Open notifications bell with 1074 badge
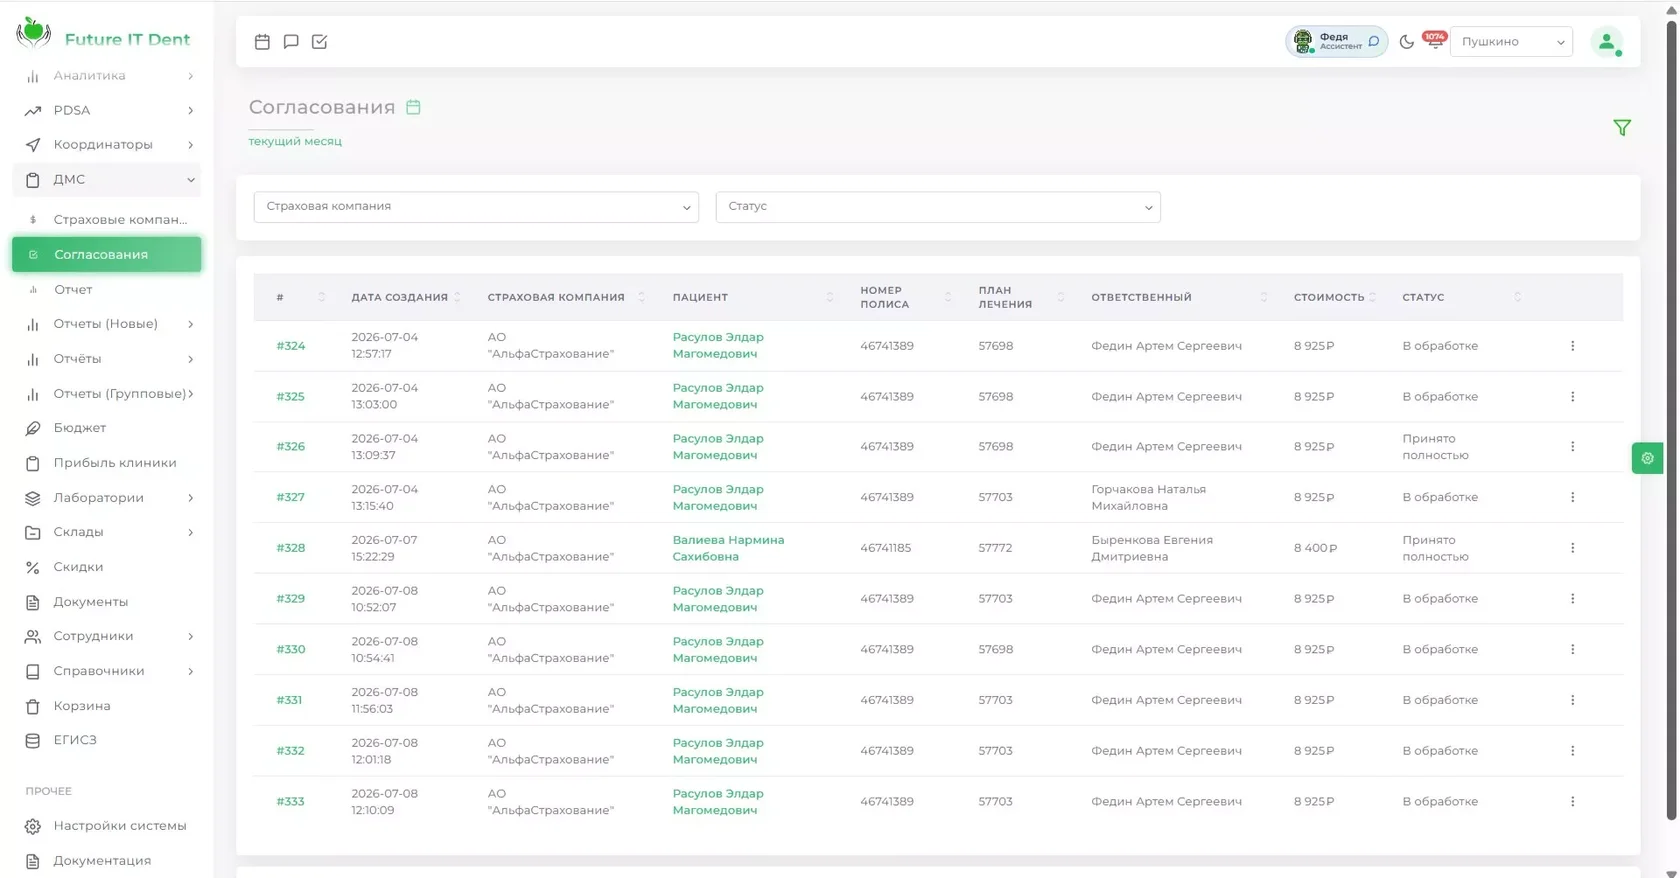Image resolution: width=1680 pixels, height=878 pixels. (1435, 41)
